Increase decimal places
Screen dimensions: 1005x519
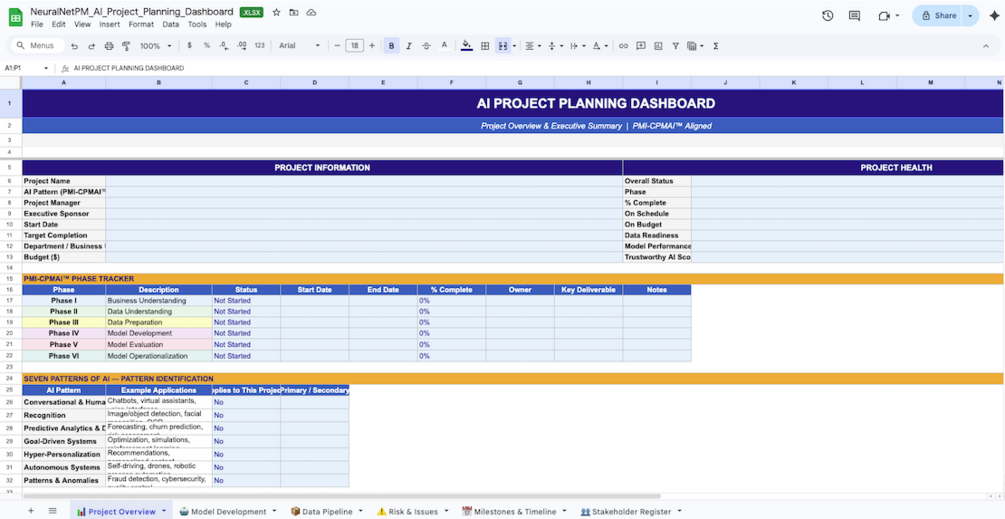click(242, 46)
